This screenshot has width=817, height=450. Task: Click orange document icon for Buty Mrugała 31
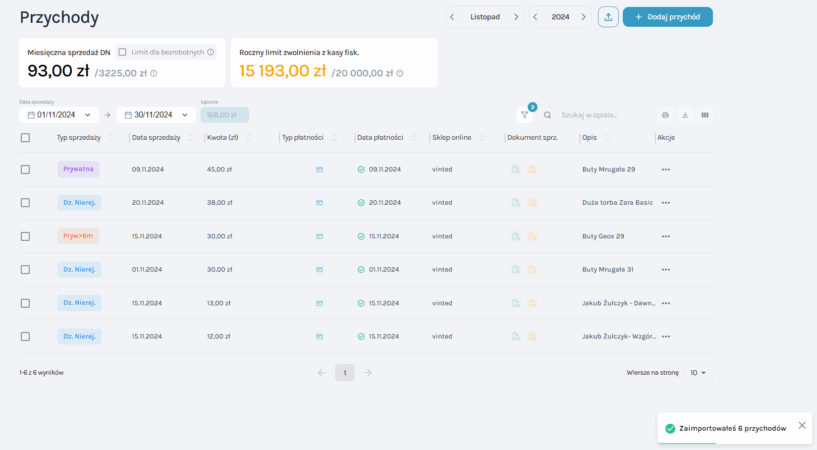click(x=532, y=270)
